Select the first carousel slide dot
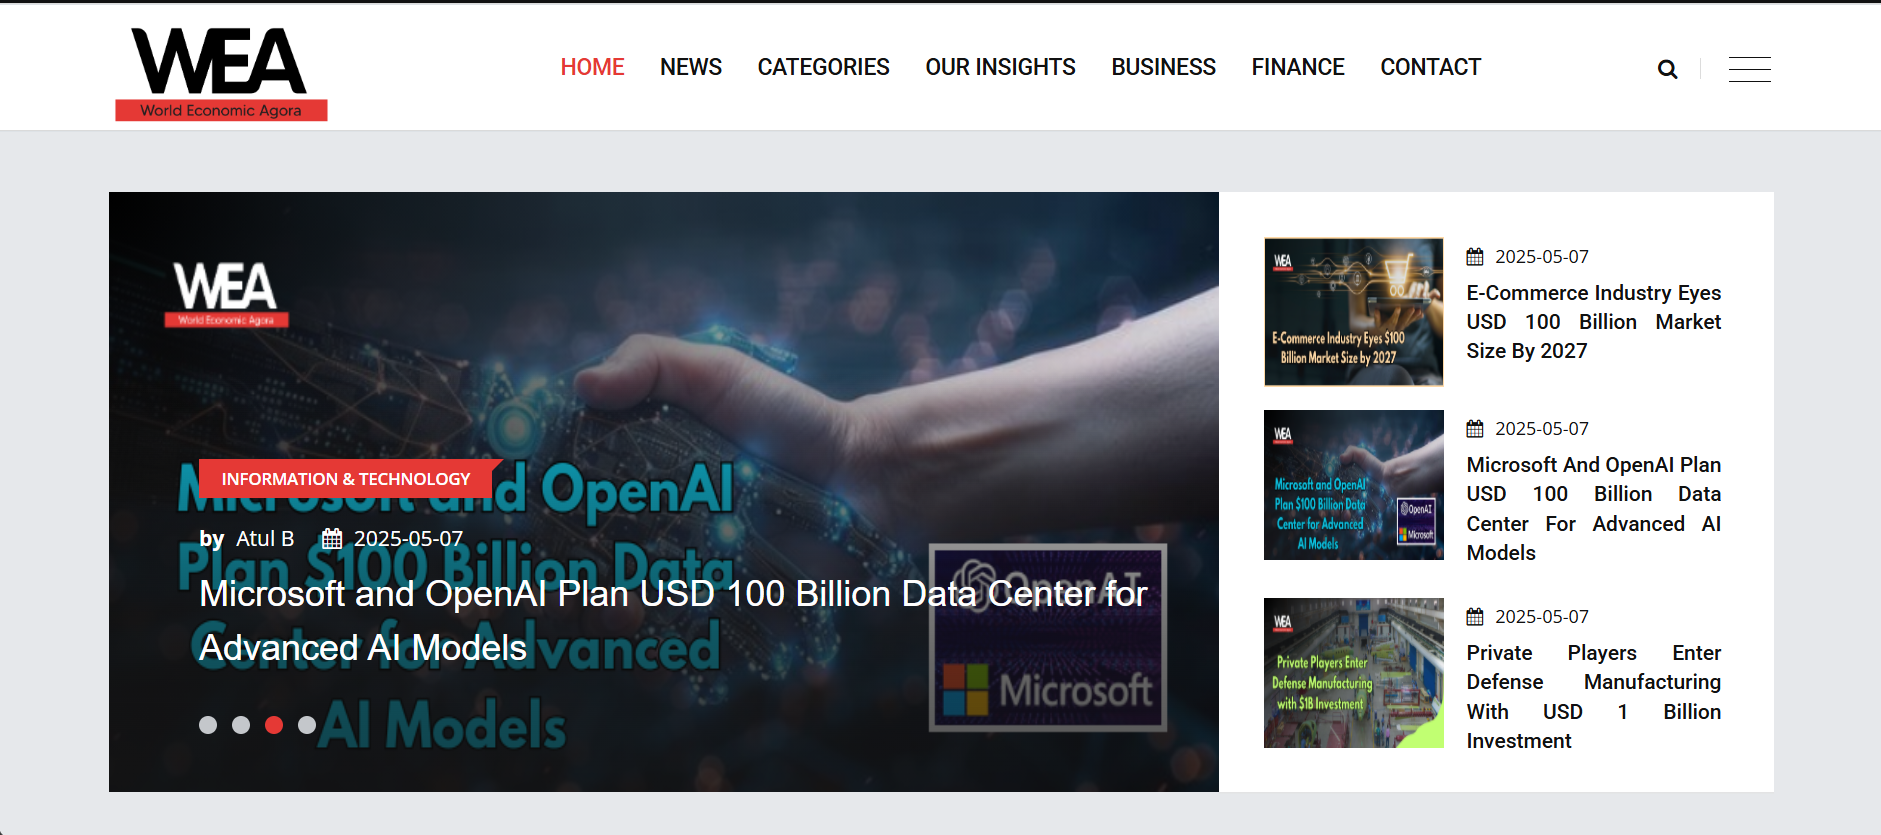1881x835 pixels. (x=208, y=725)
